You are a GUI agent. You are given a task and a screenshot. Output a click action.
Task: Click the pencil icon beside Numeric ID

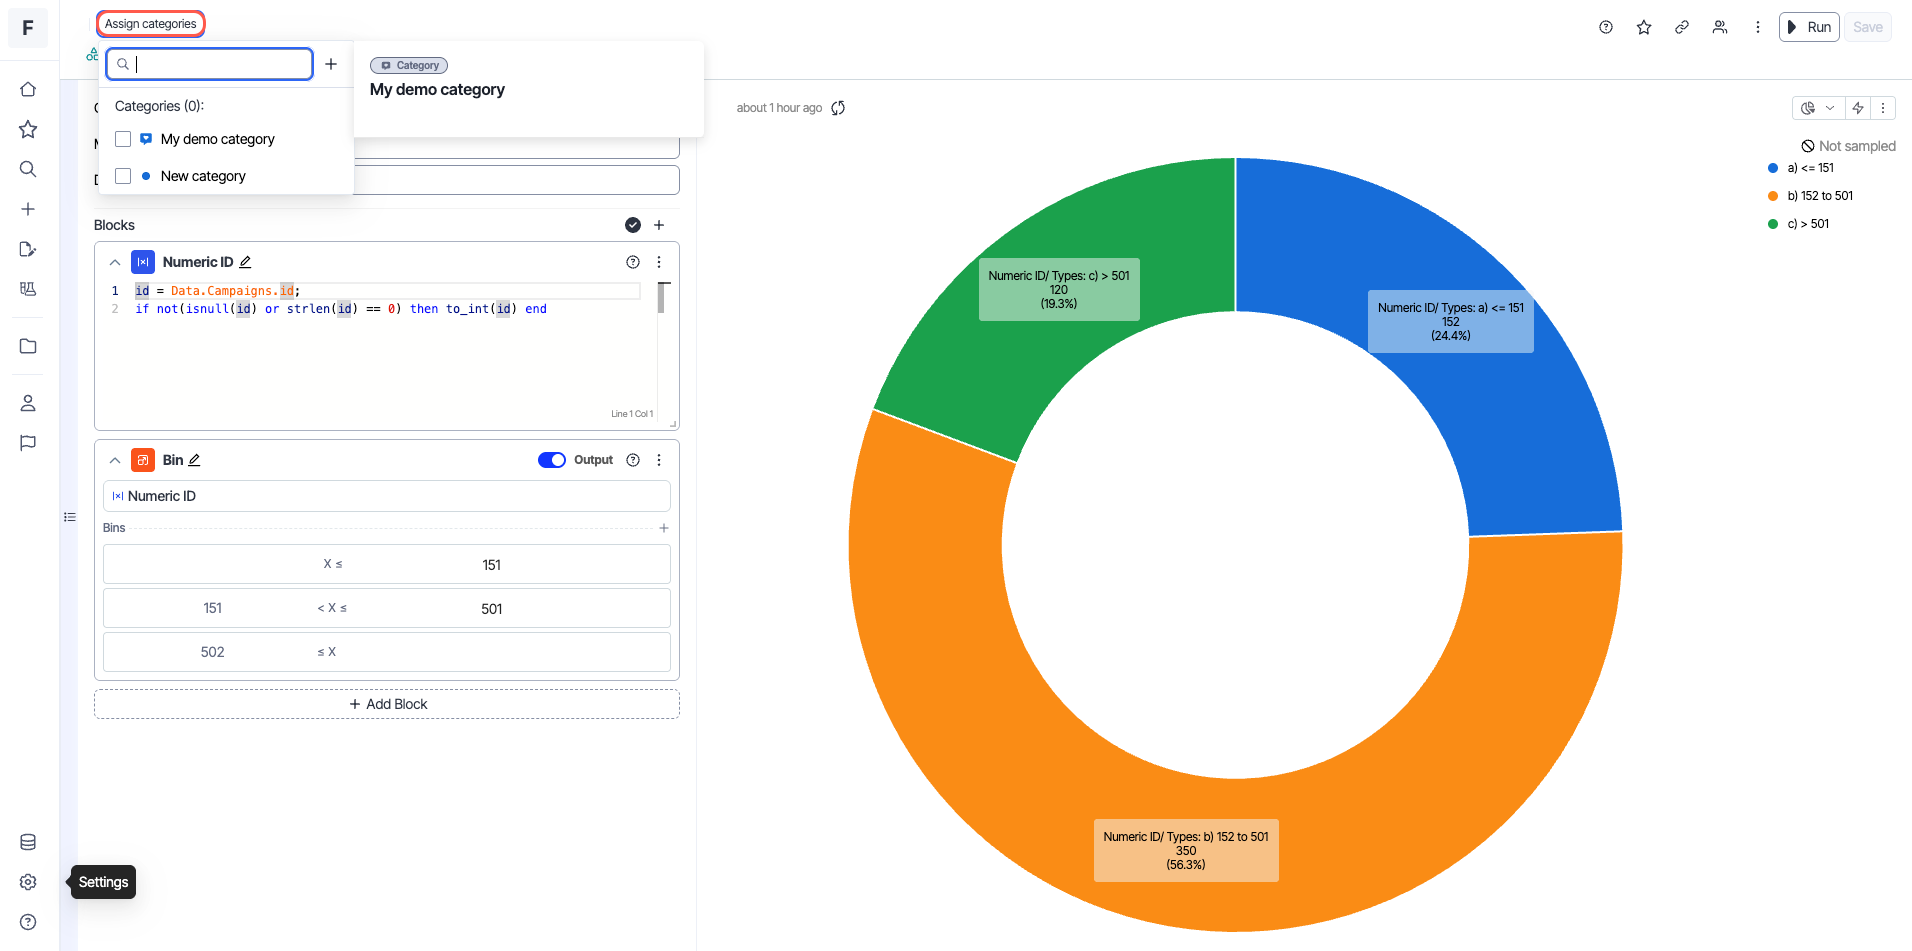point(245,262)
